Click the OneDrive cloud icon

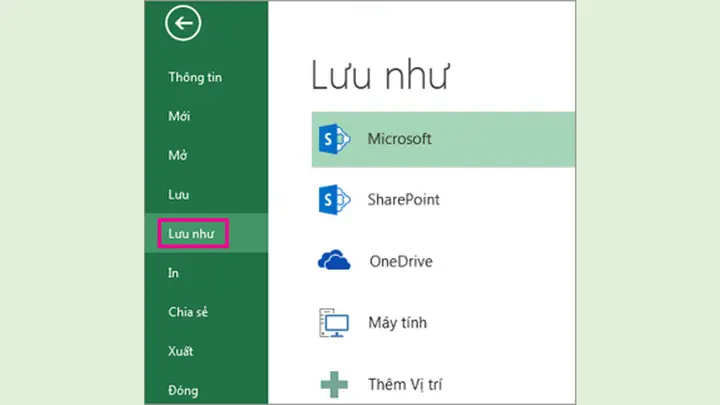click(x=334, y=260)
